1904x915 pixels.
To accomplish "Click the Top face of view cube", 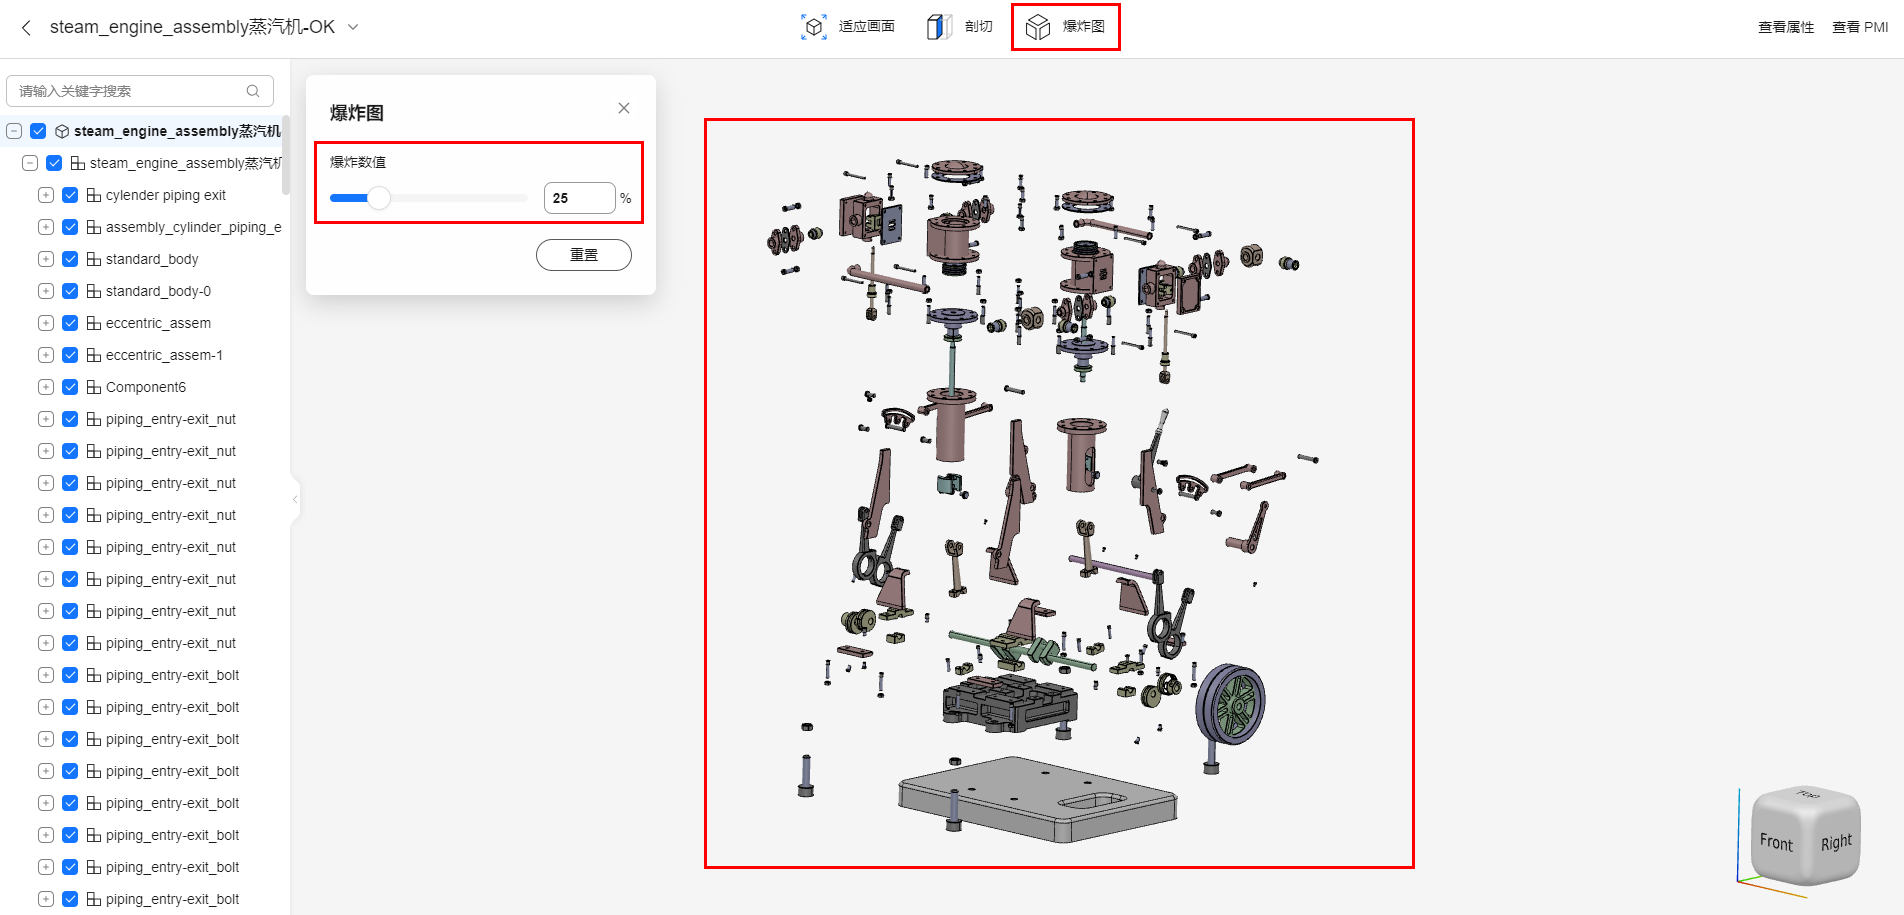I will 1808,795.
